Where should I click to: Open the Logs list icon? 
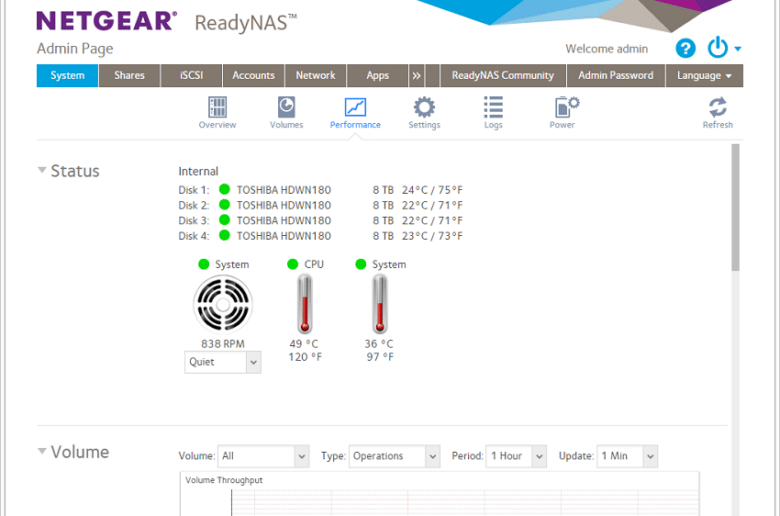click(x=493, y=112)
